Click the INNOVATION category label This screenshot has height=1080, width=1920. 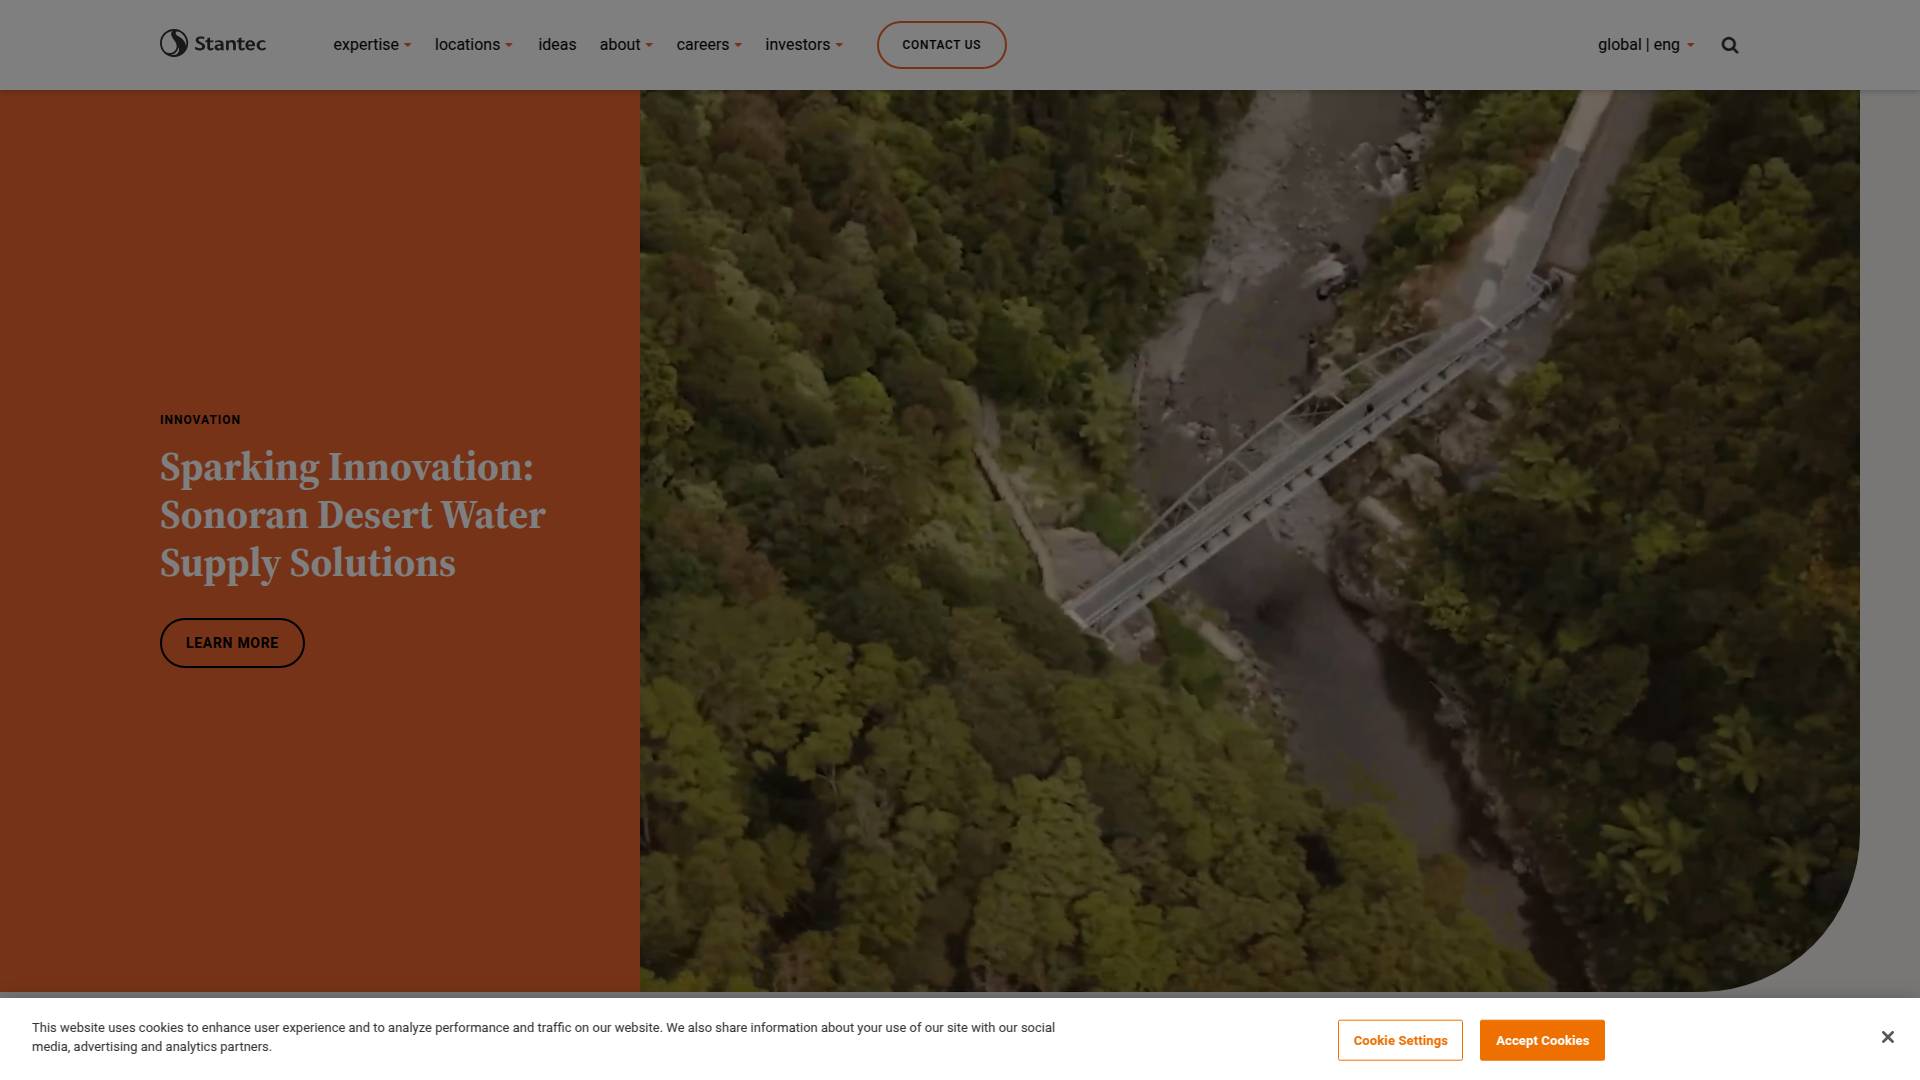click(200, 419)
